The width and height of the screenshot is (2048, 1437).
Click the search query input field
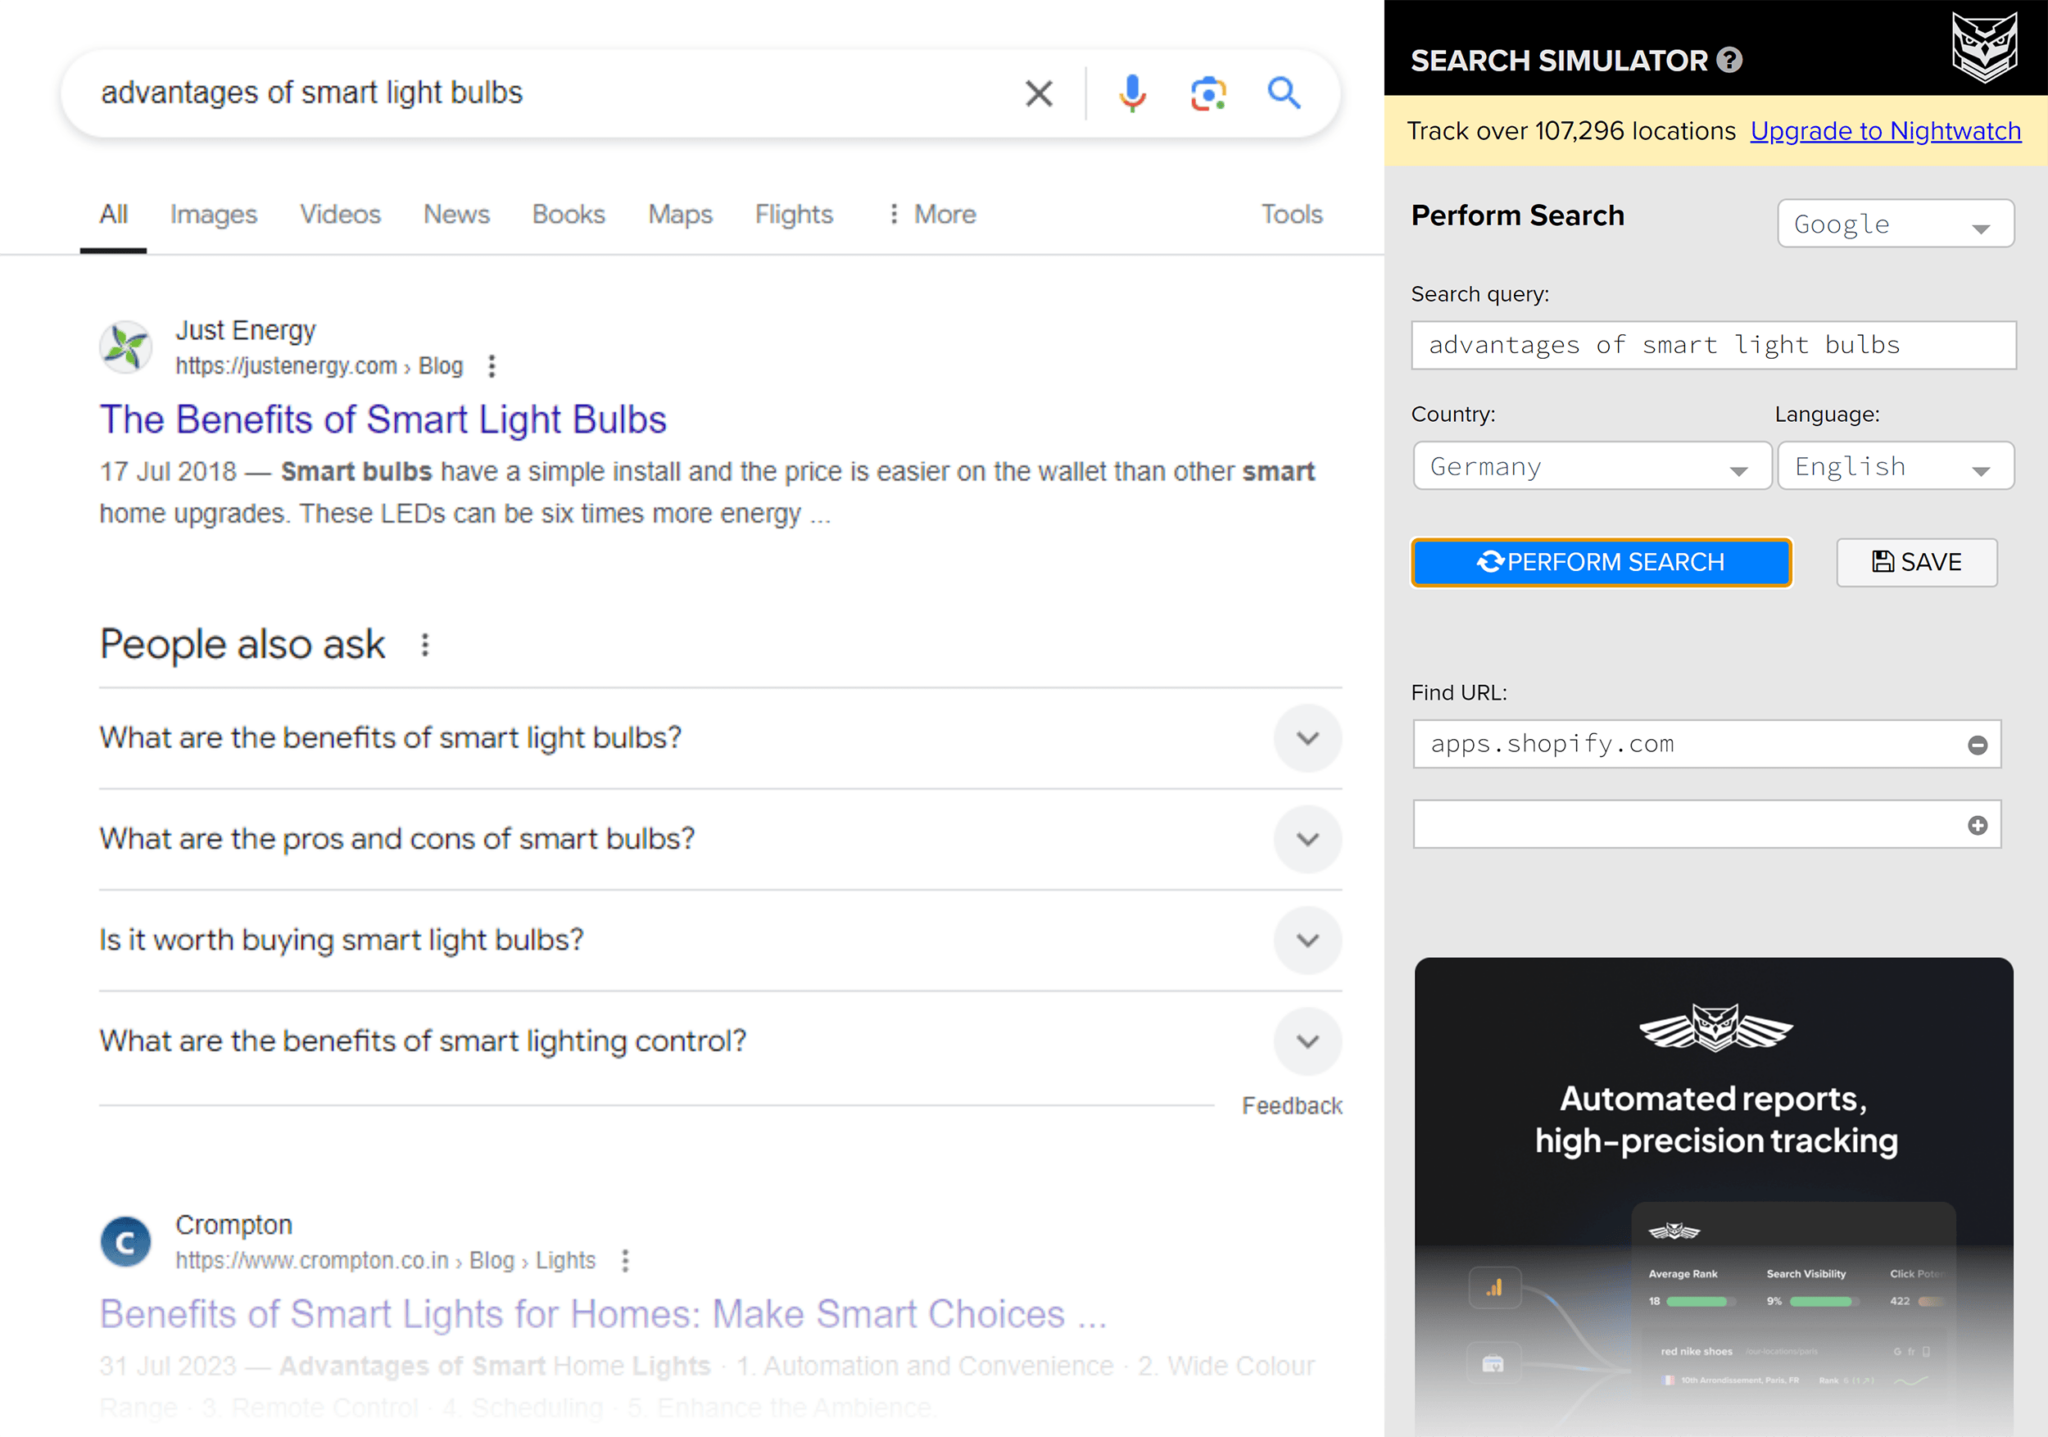coord(1710,344)
